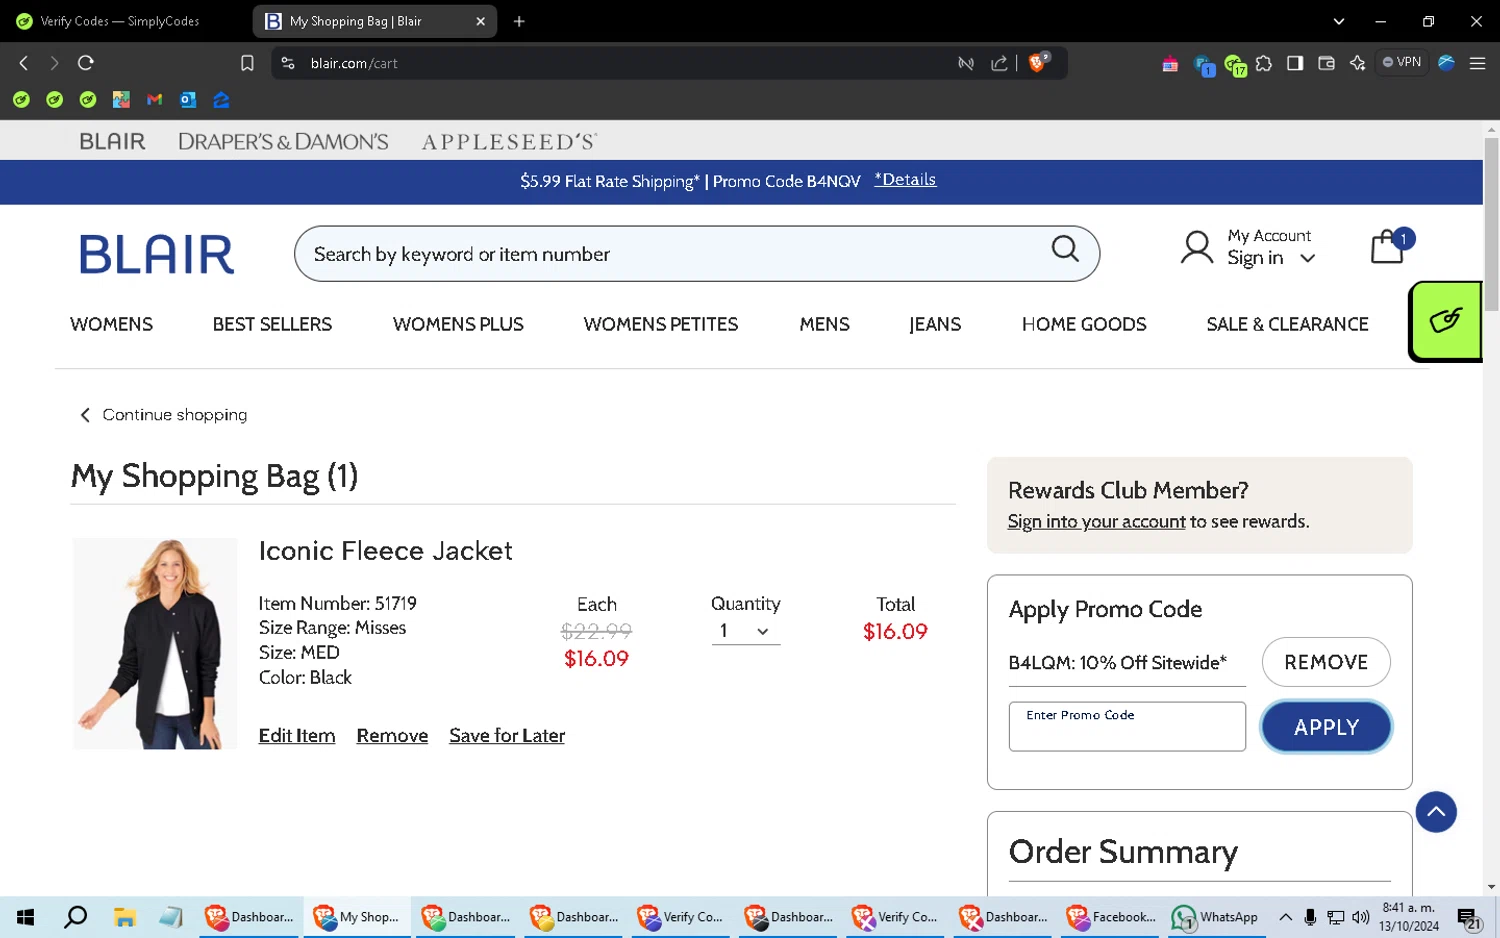
Task: Open the HOME GOODS menu
Action: (1084, 324)
